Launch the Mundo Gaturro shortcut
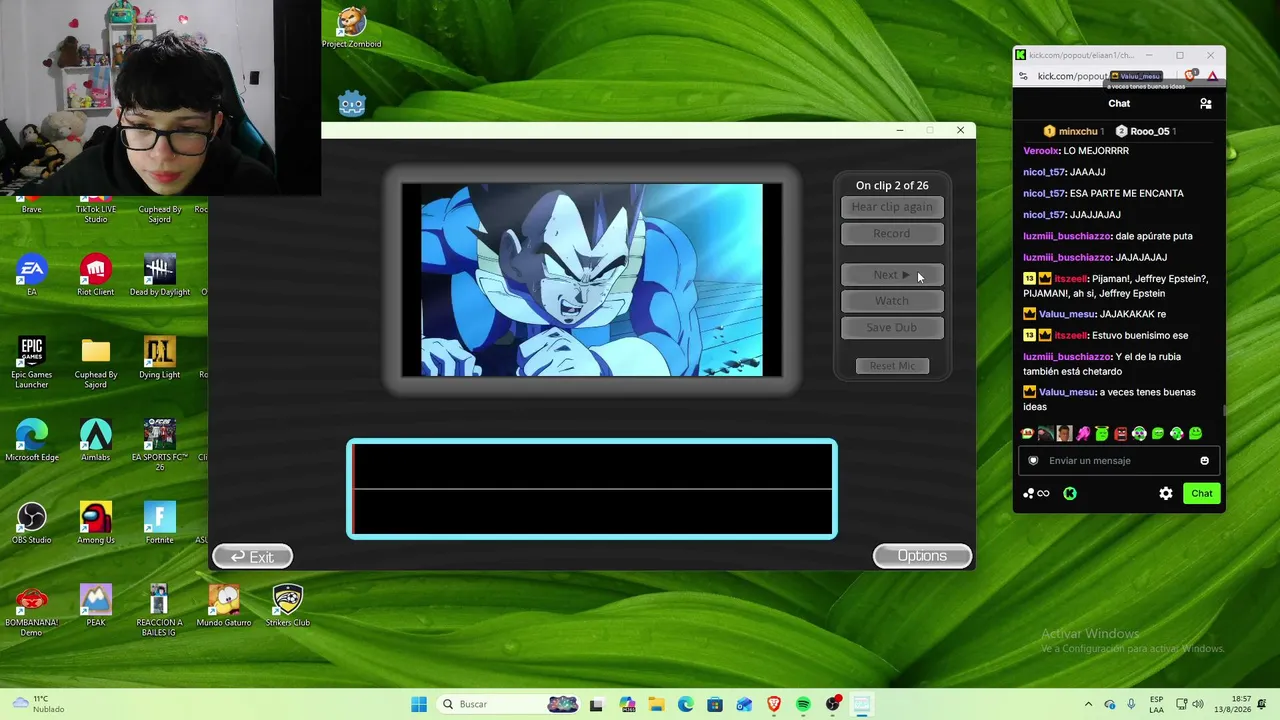 [224, 605]
